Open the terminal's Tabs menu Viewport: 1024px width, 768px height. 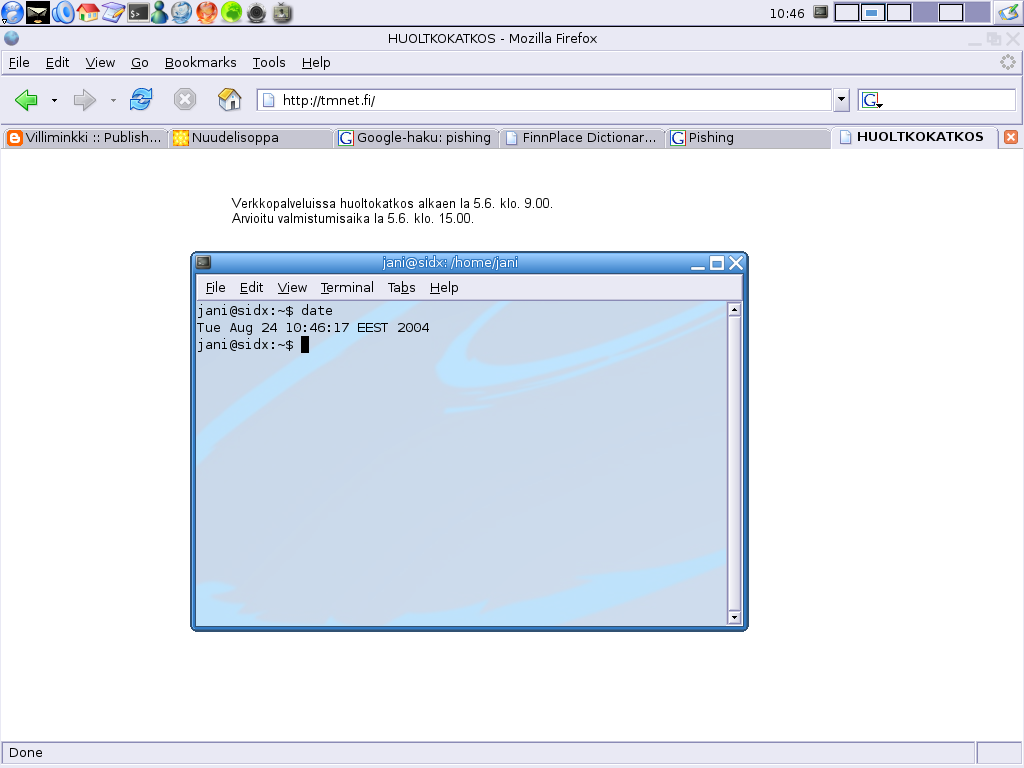[401, 288]
